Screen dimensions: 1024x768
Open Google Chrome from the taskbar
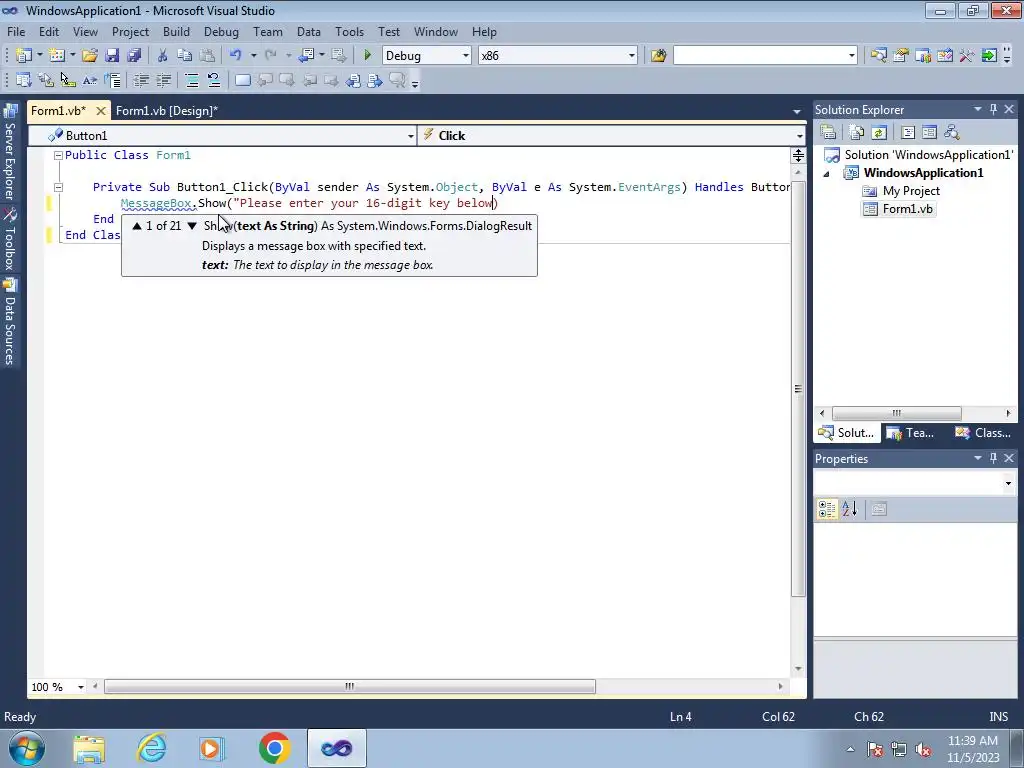click(275, 748)
